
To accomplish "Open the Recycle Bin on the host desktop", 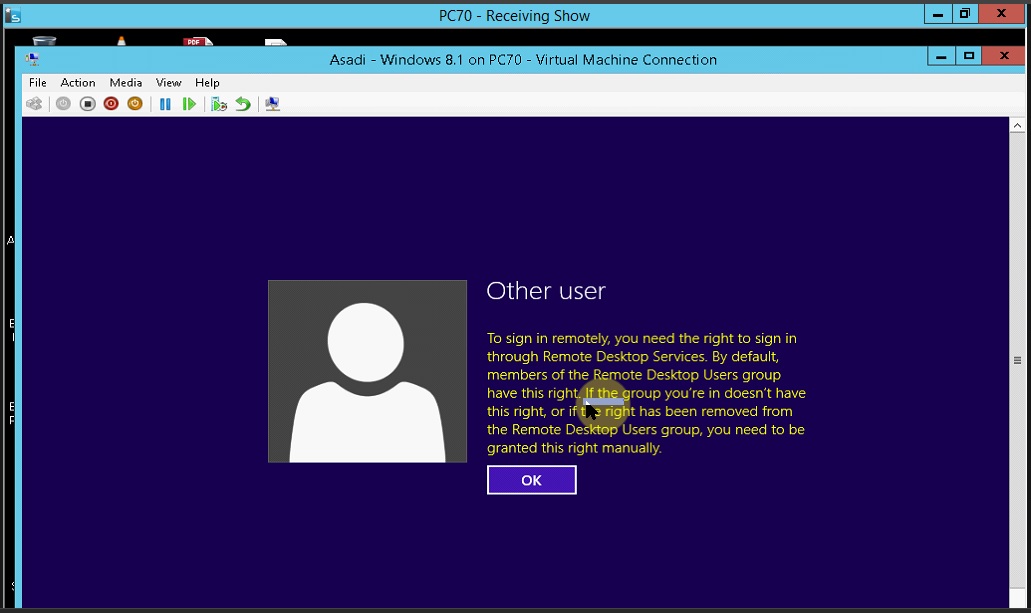I will 45,41.
